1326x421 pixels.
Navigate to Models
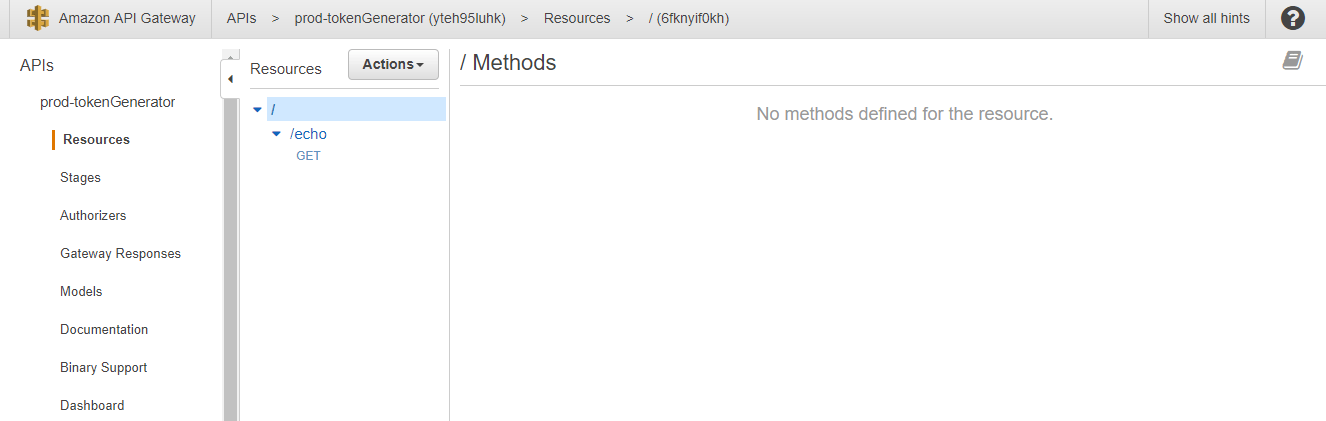click(x=81, y=292)
